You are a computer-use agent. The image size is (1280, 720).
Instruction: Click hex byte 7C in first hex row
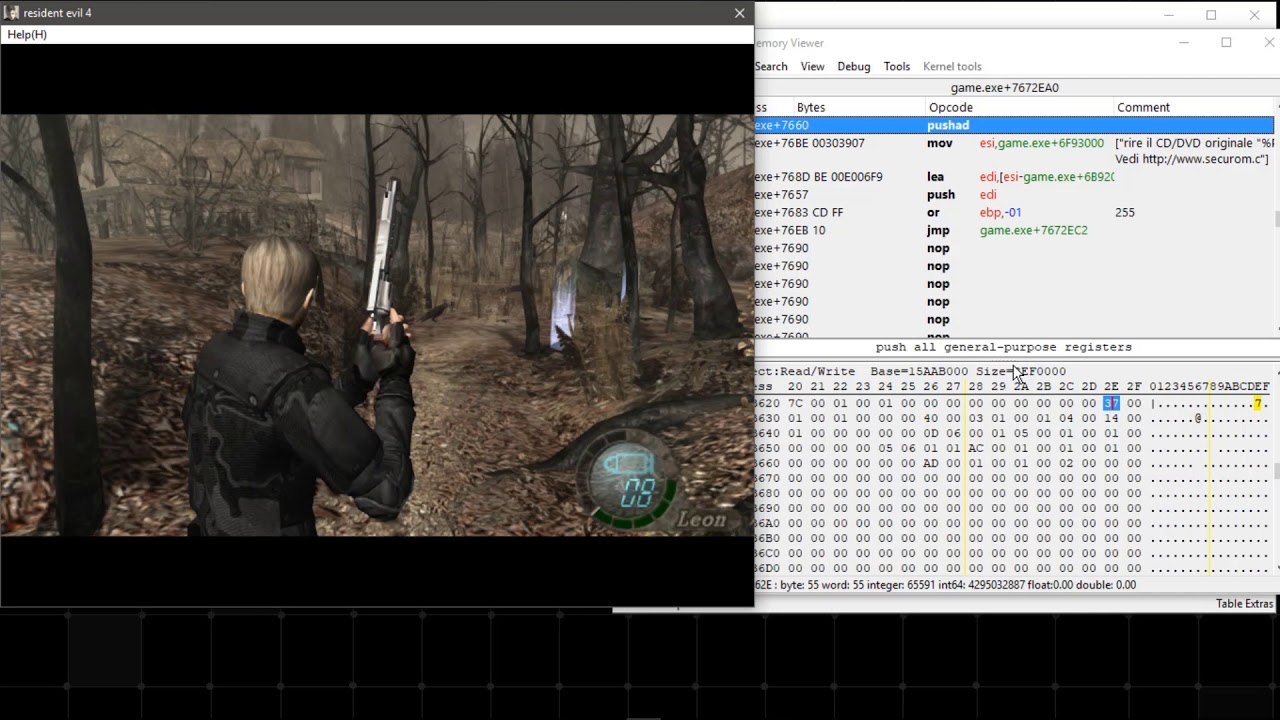coord(795,404)
